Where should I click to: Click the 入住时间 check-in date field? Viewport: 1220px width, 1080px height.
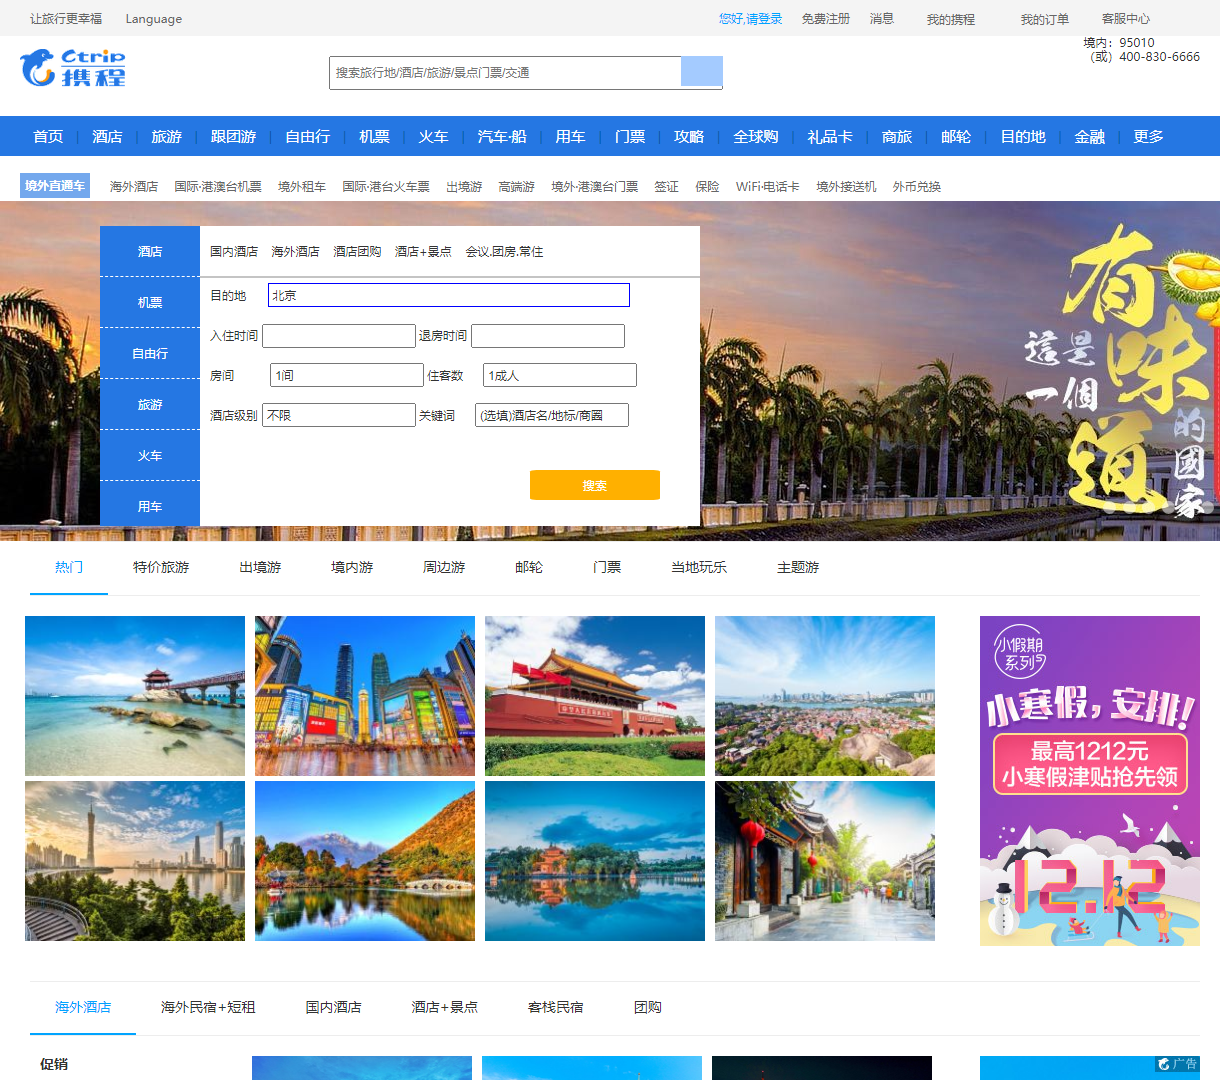pyautogui.click(x=338, y=335)
